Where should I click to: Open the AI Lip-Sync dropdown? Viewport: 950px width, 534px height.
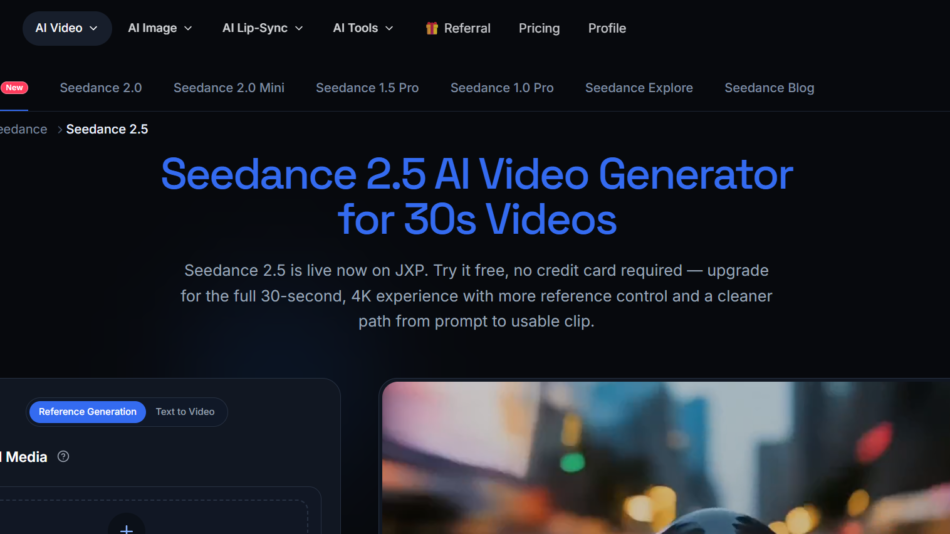coord(262,28)
